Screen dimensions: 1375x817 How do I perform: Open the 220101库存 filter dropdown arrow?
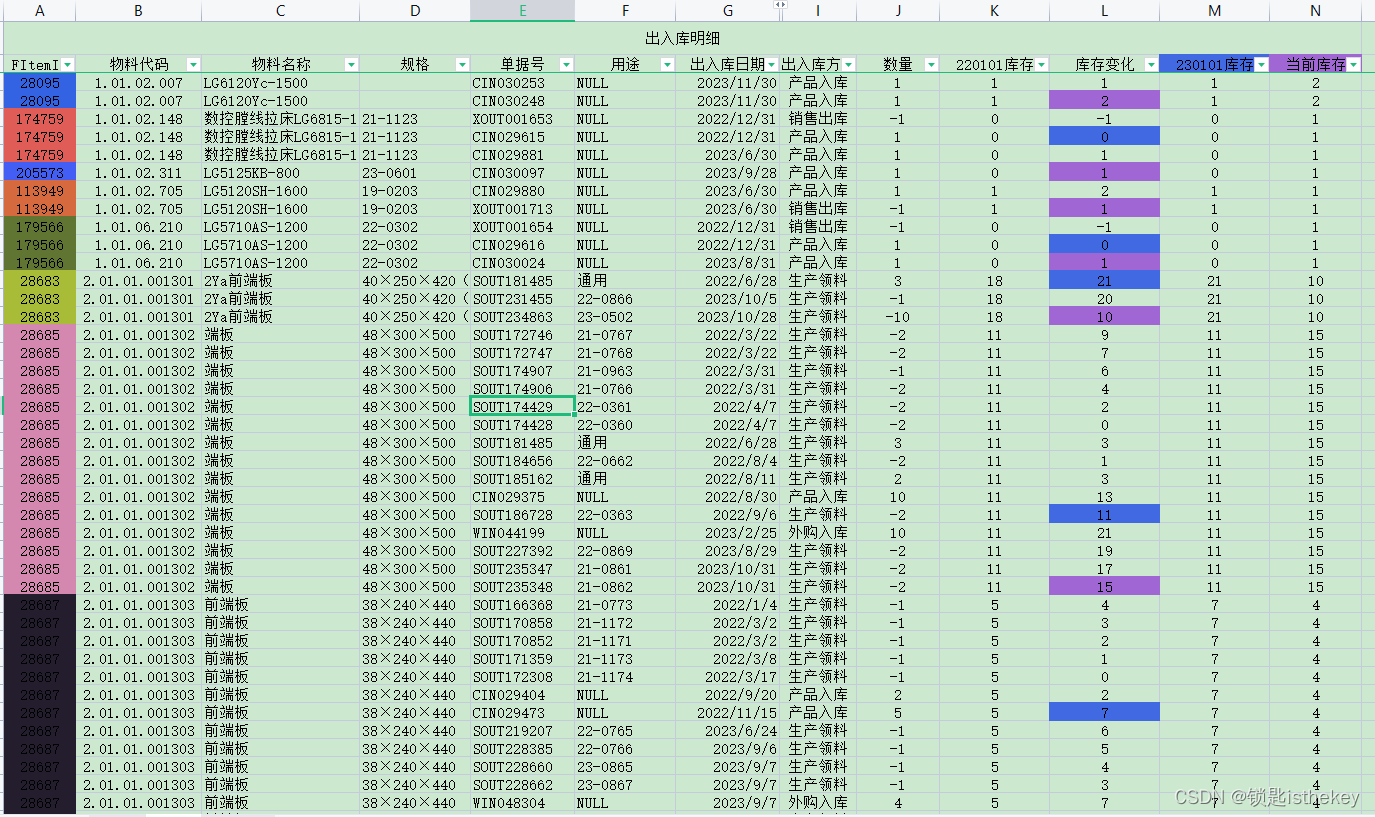(x=1041, y=64)
